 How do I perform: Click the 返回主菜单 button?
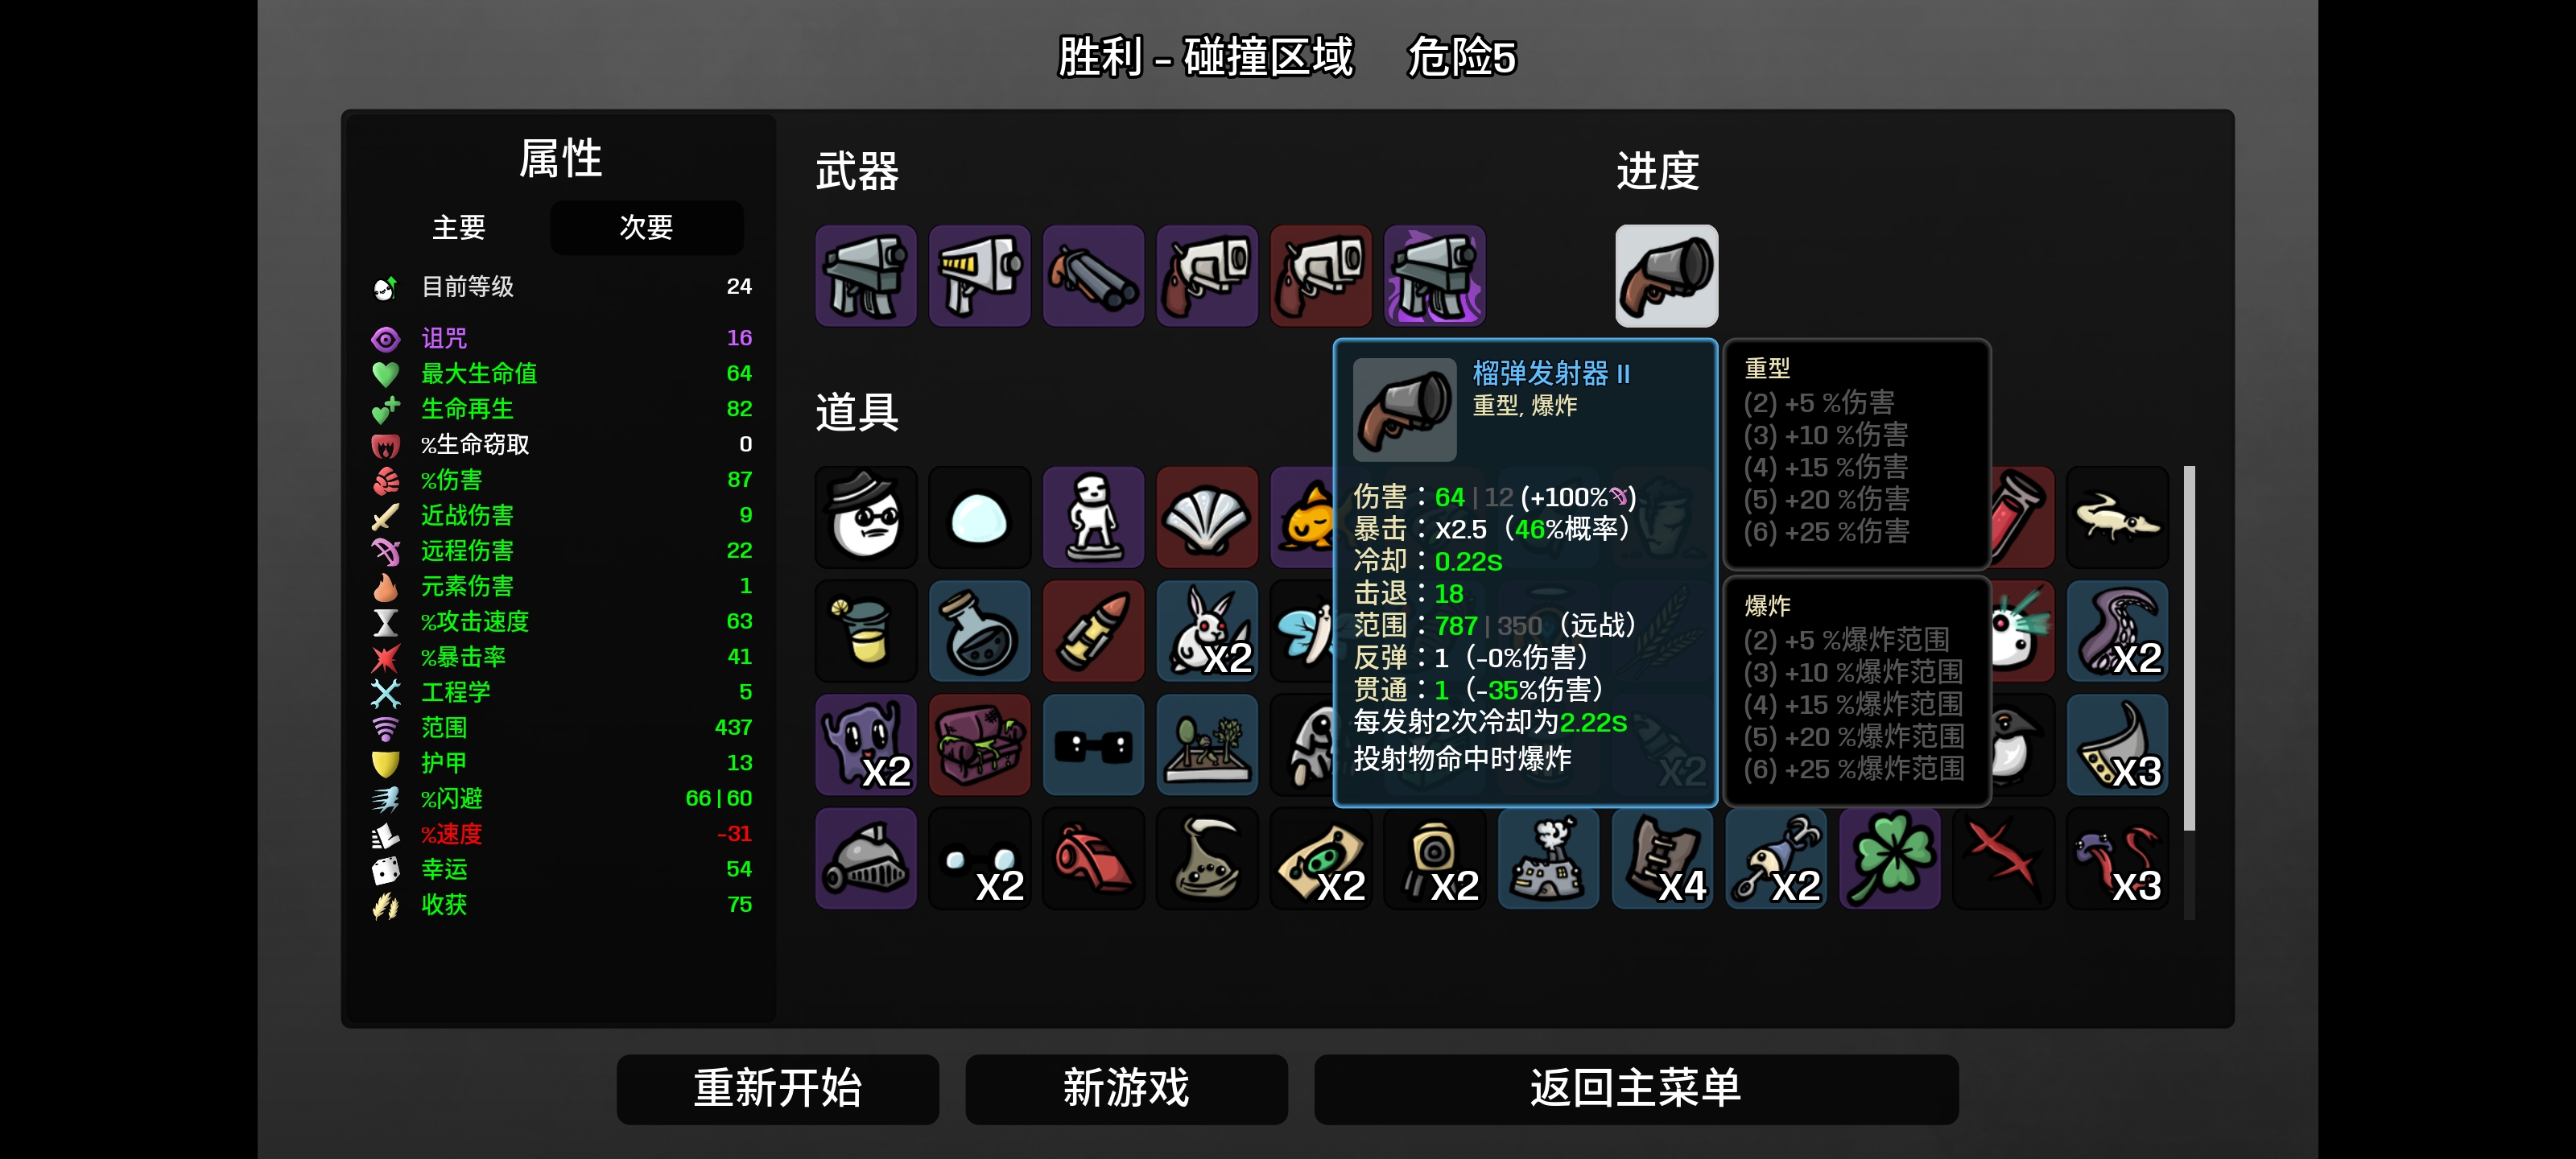tap(1635, 1089)
